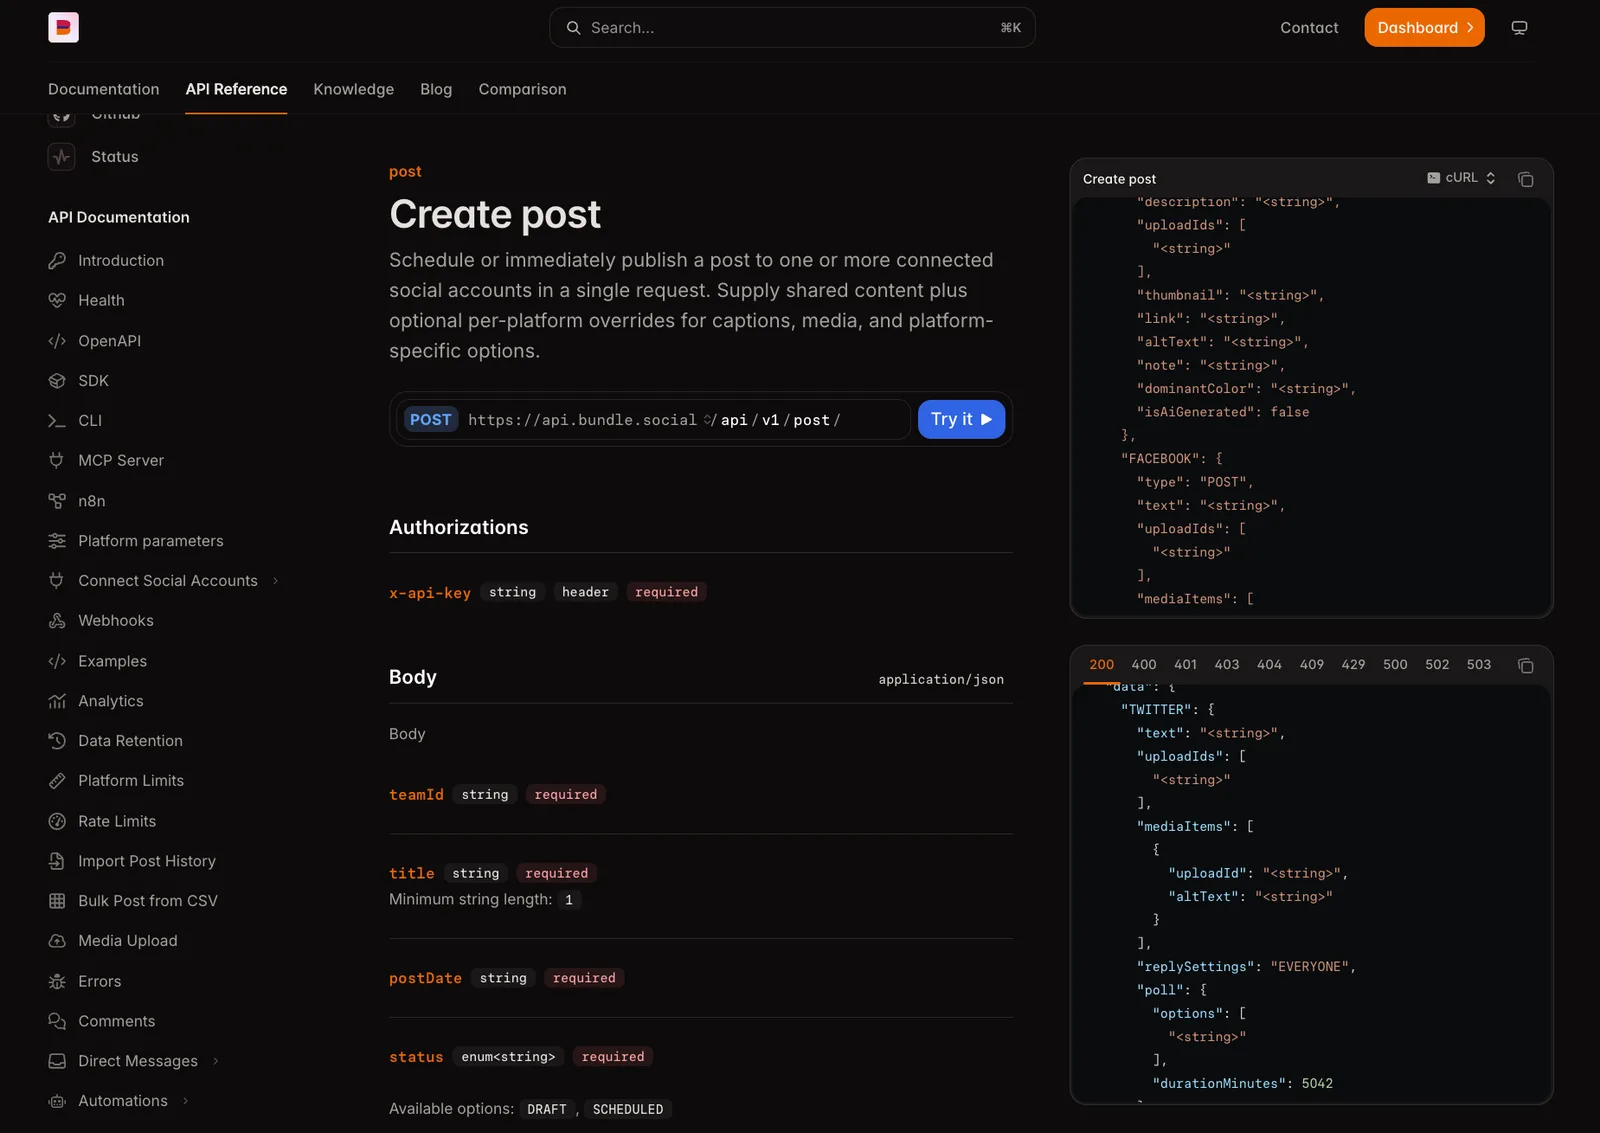Open the Status pulse icon link
This screenshot has width=1600, height=1133.
point(62,157)
